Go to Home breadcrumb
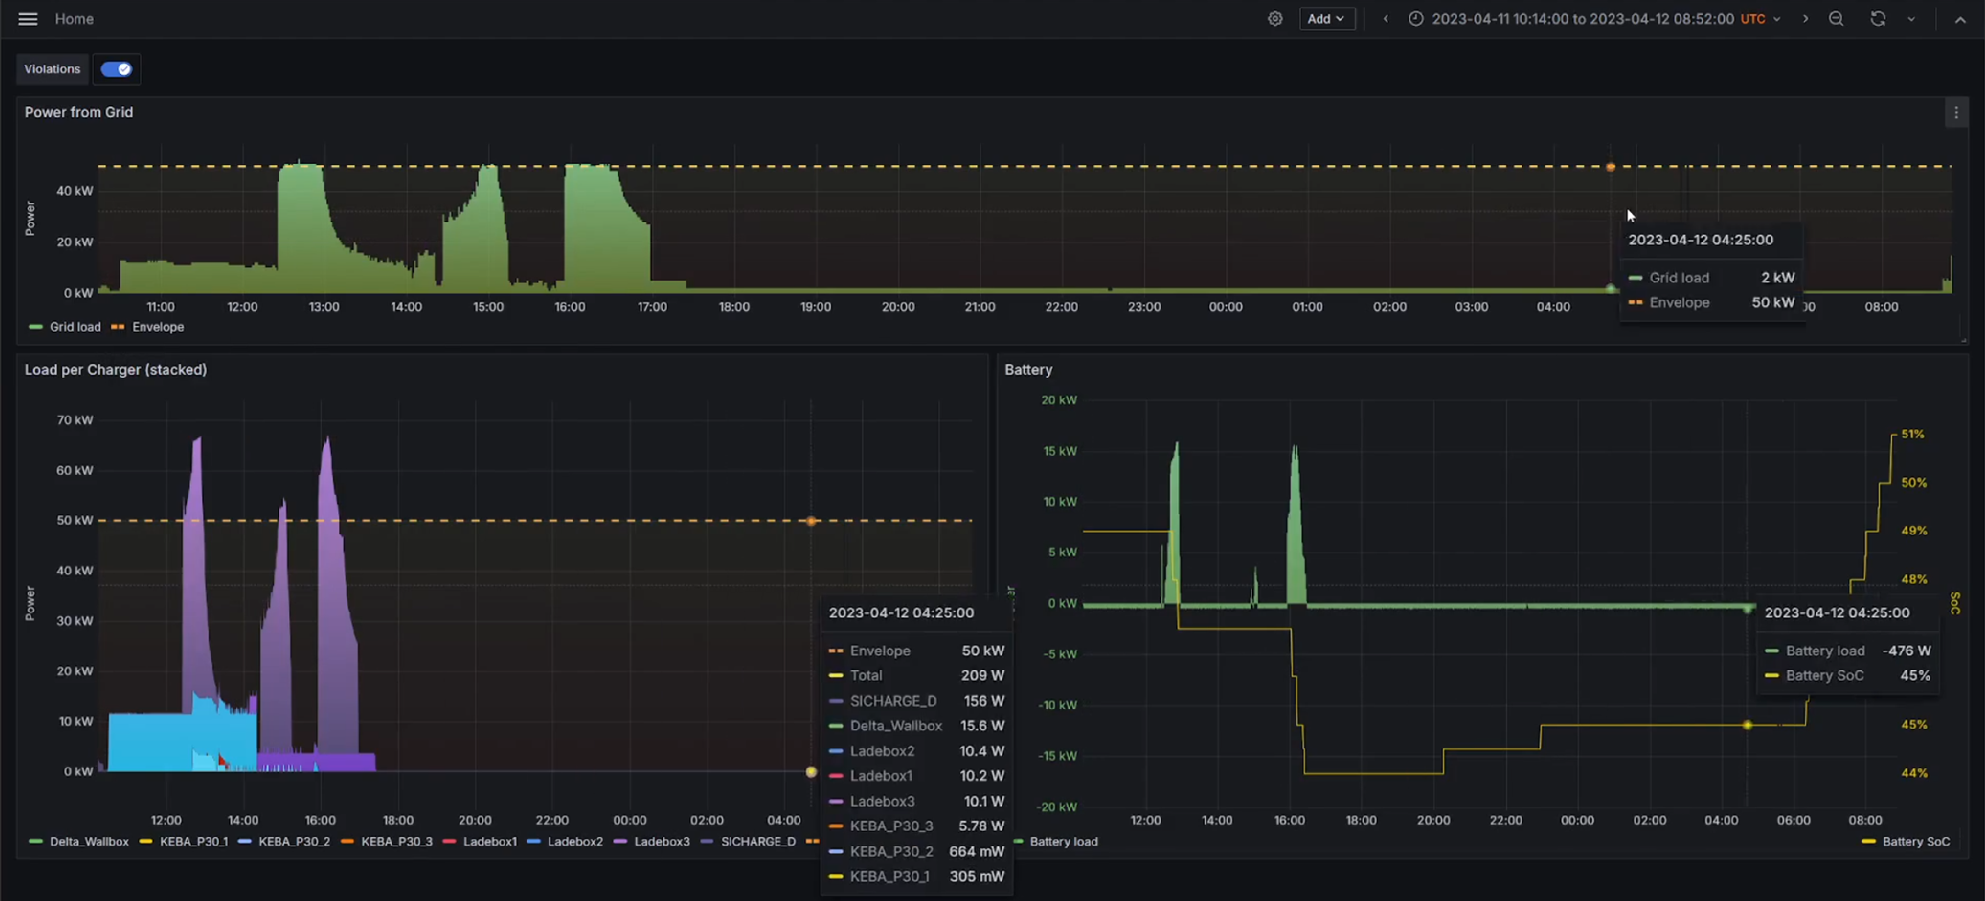Viewport: 1985px width, 901px height. (x=74, y=19)
